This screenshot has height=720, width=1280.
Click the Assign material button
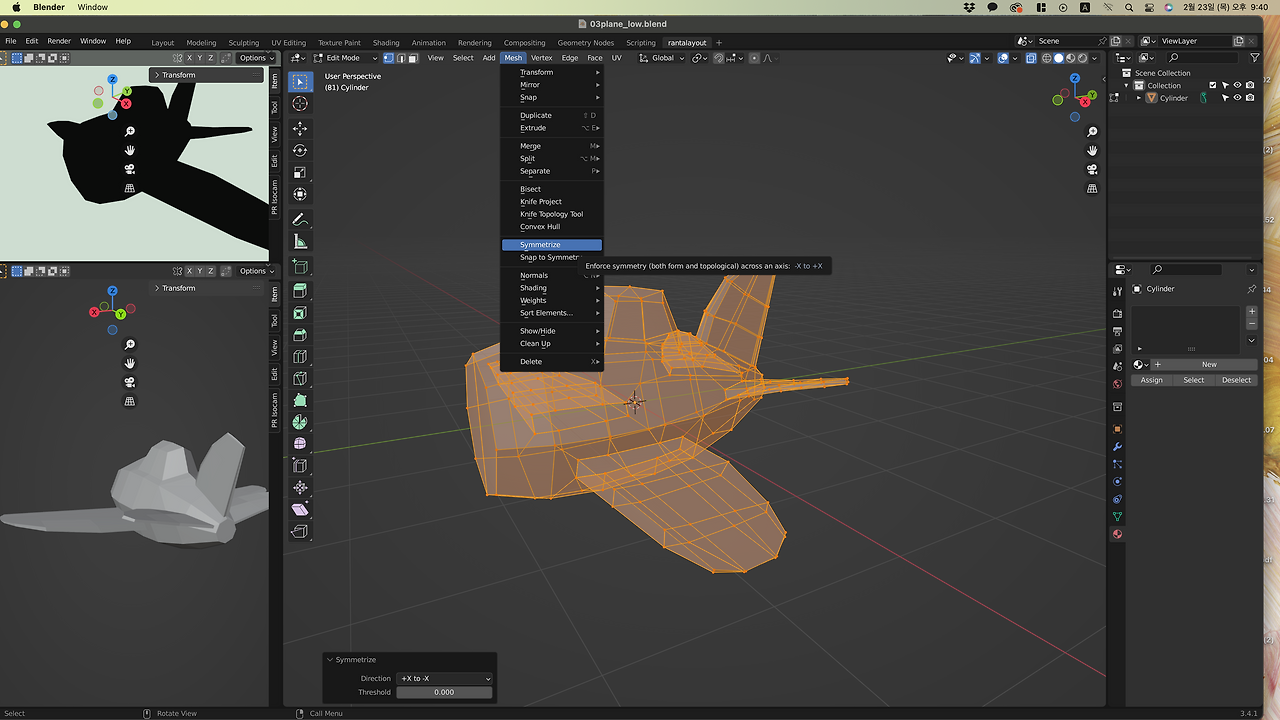(x=1152, y=380)
